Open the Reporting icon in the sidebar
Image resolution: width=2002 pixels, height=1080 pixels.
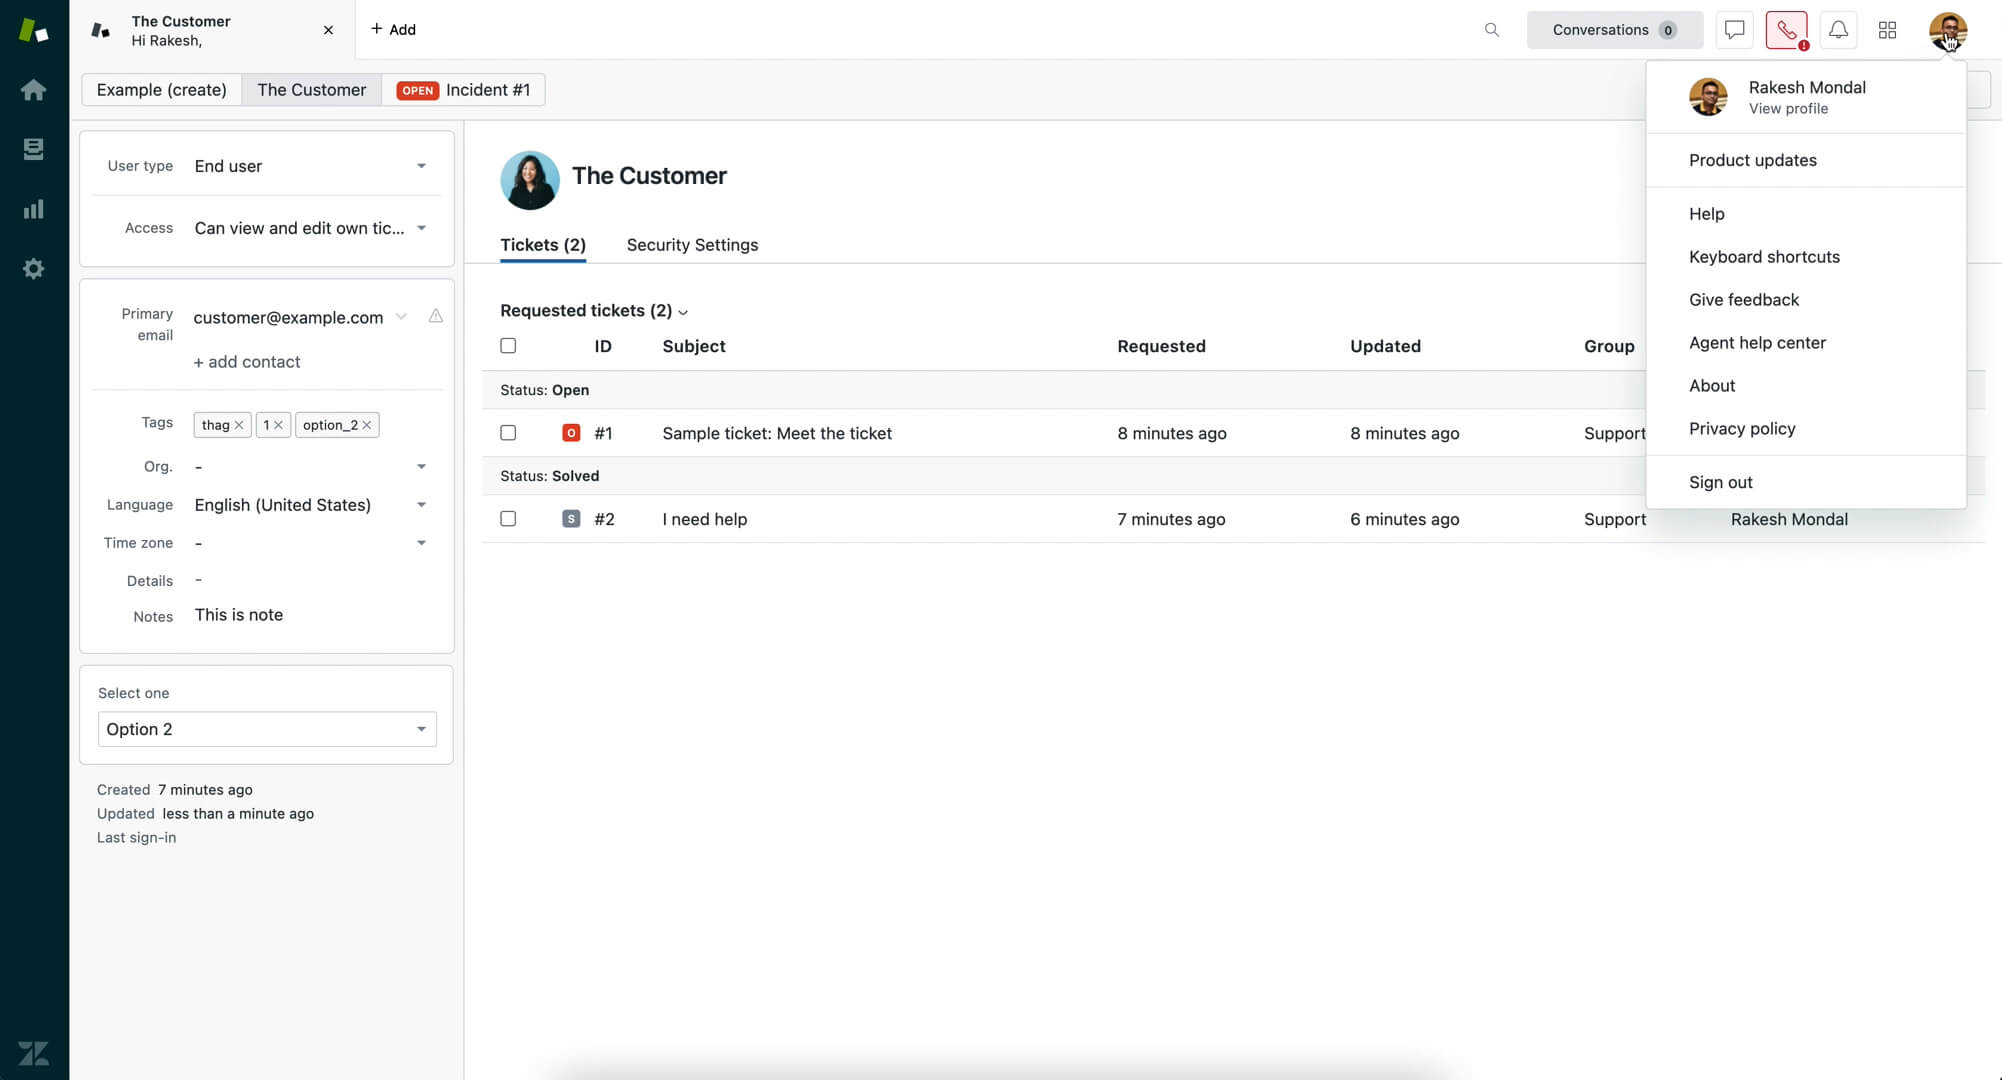point(34,209)
